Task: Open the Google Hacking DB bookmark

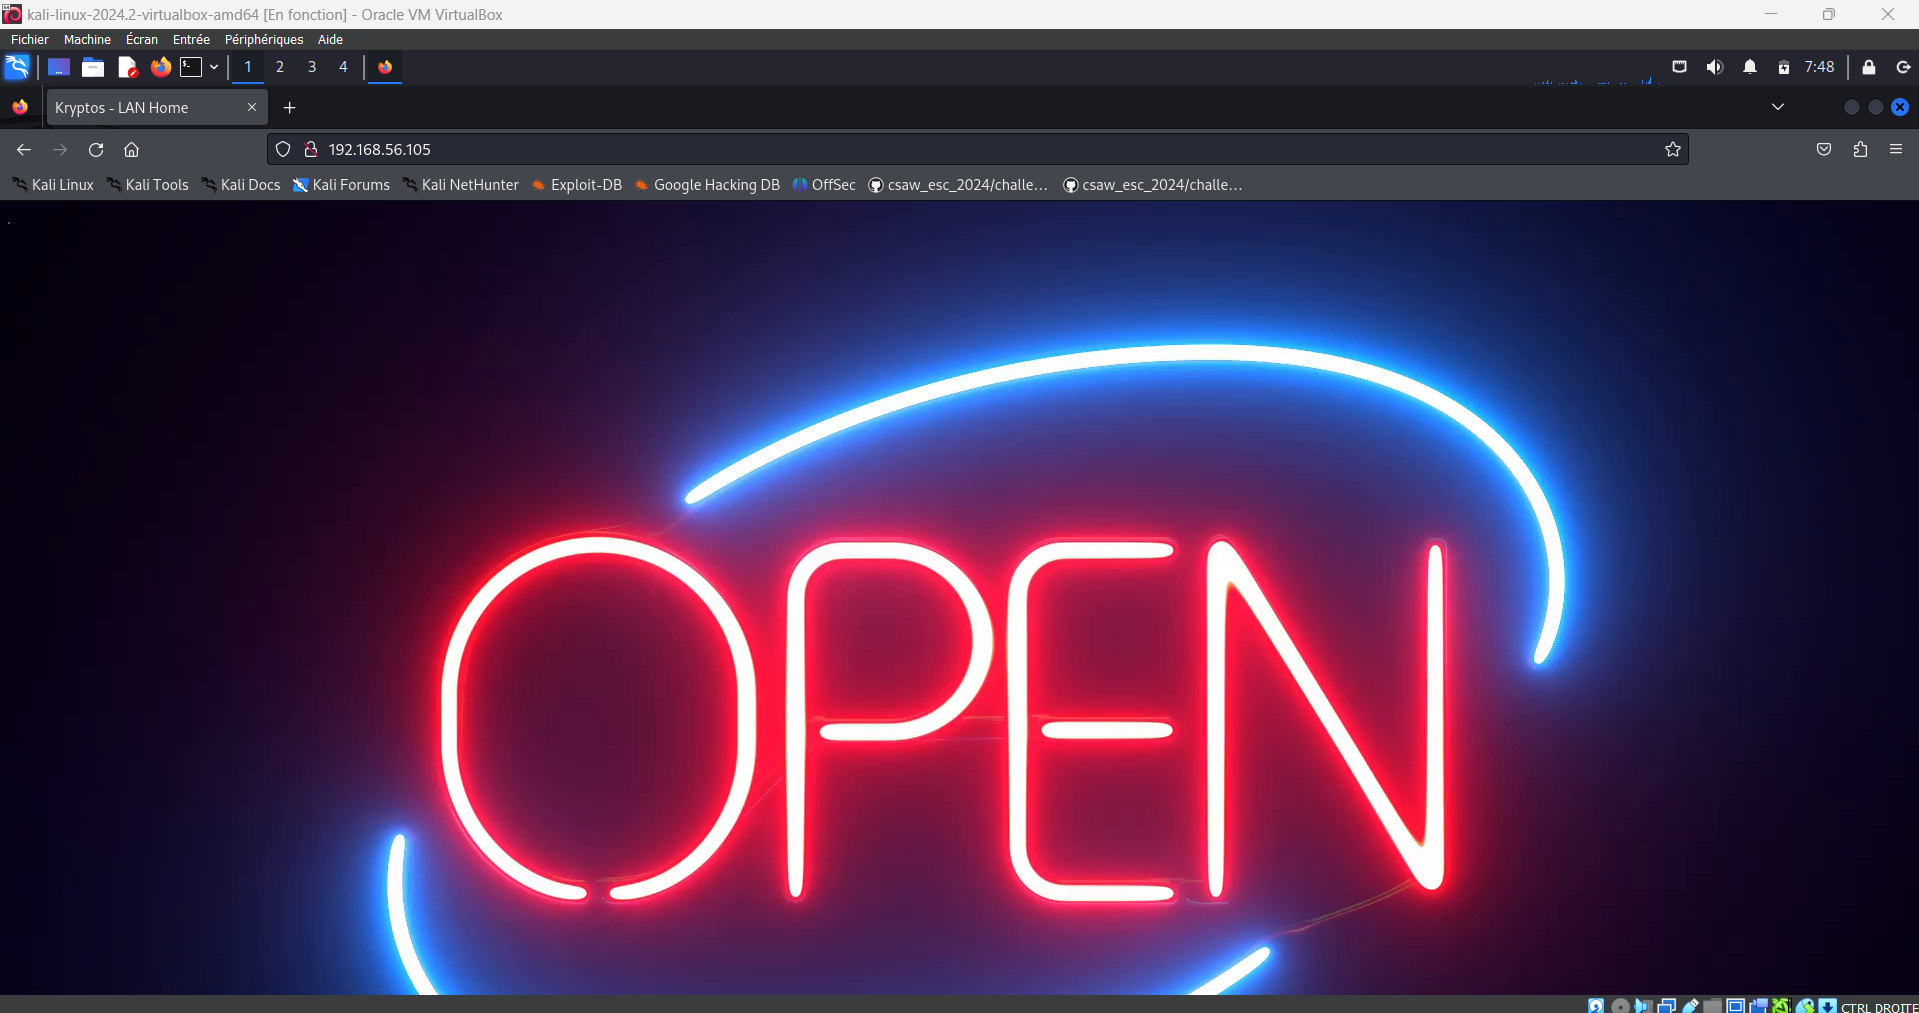Action: pos(707,185)
